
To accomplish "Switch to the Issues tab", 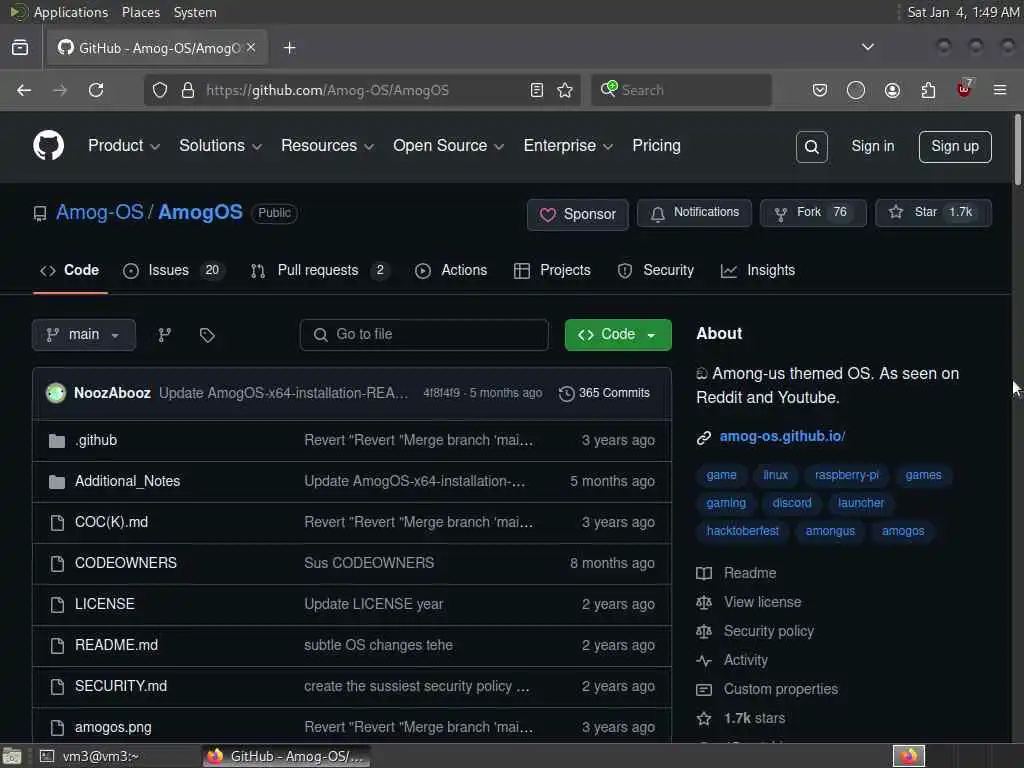I will click(x=174, y=270).
